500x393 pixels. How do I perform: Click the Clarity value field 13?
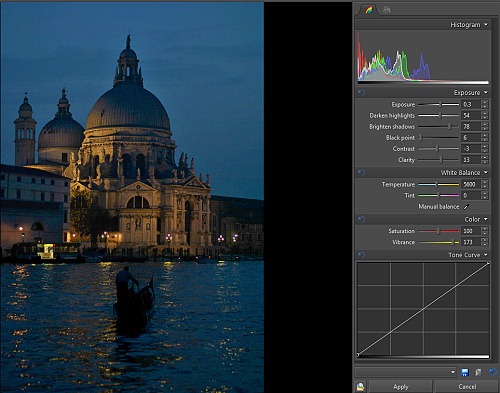pos(471,160)
